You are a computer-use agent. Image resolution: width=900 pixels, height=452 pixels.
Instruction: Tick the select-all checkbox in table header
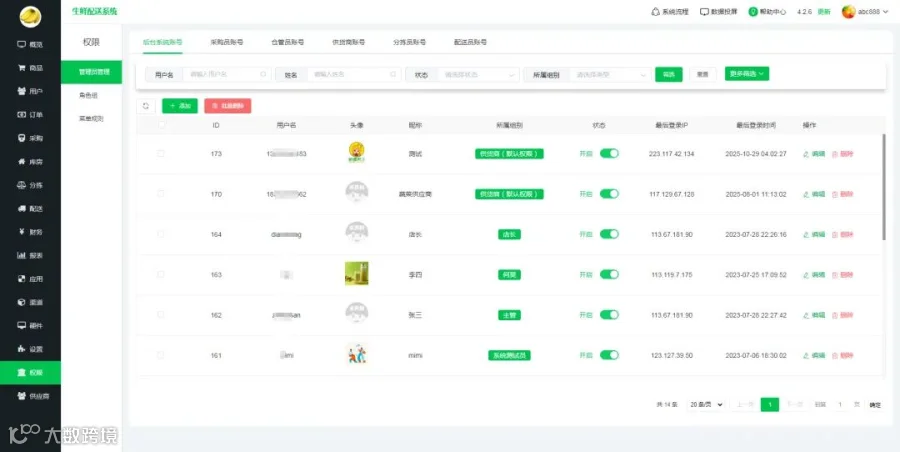[161, 125]
